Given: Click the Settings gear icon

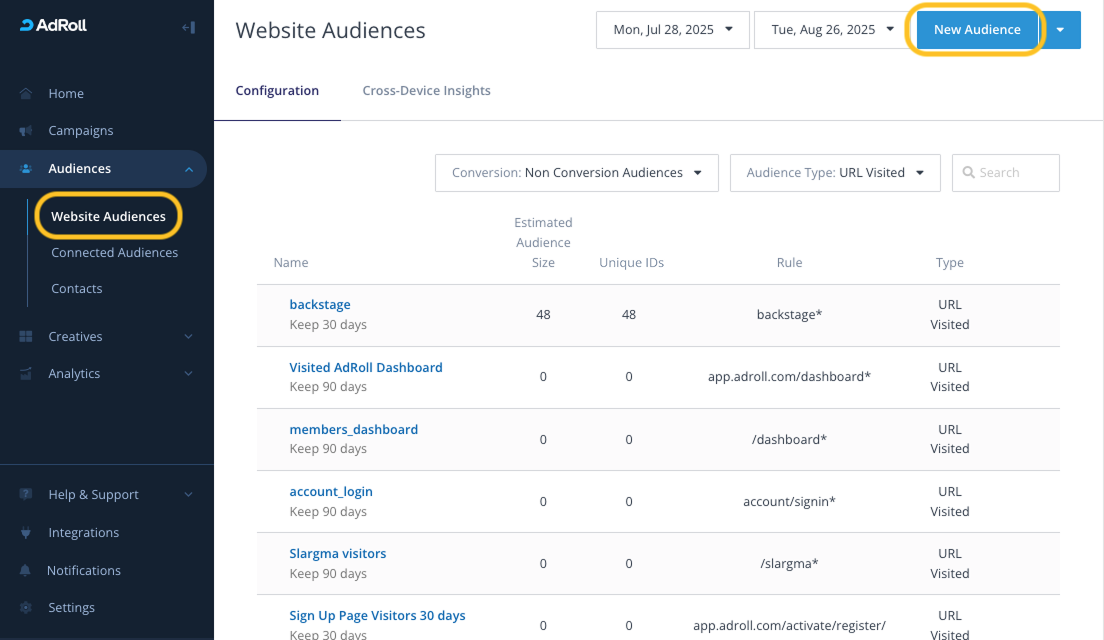Looking at the screenshot, I should 26,608.
